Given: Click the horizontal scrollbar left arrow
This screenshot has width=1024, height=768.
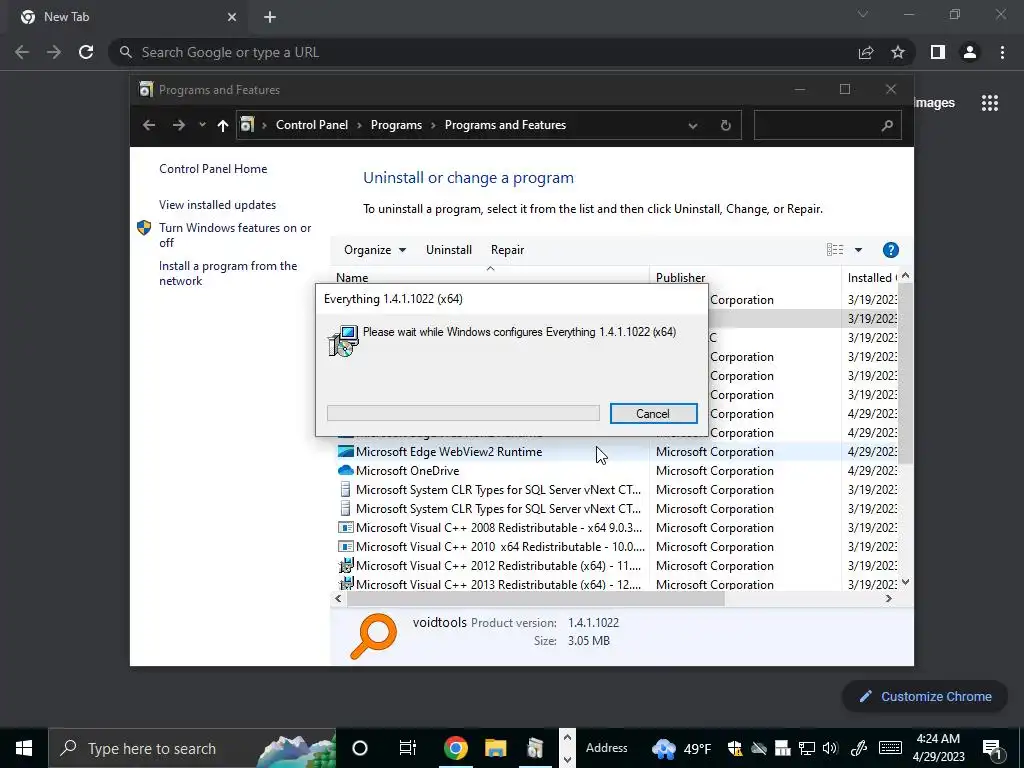Looking at the screenshot, I should (x=338, y=598).
